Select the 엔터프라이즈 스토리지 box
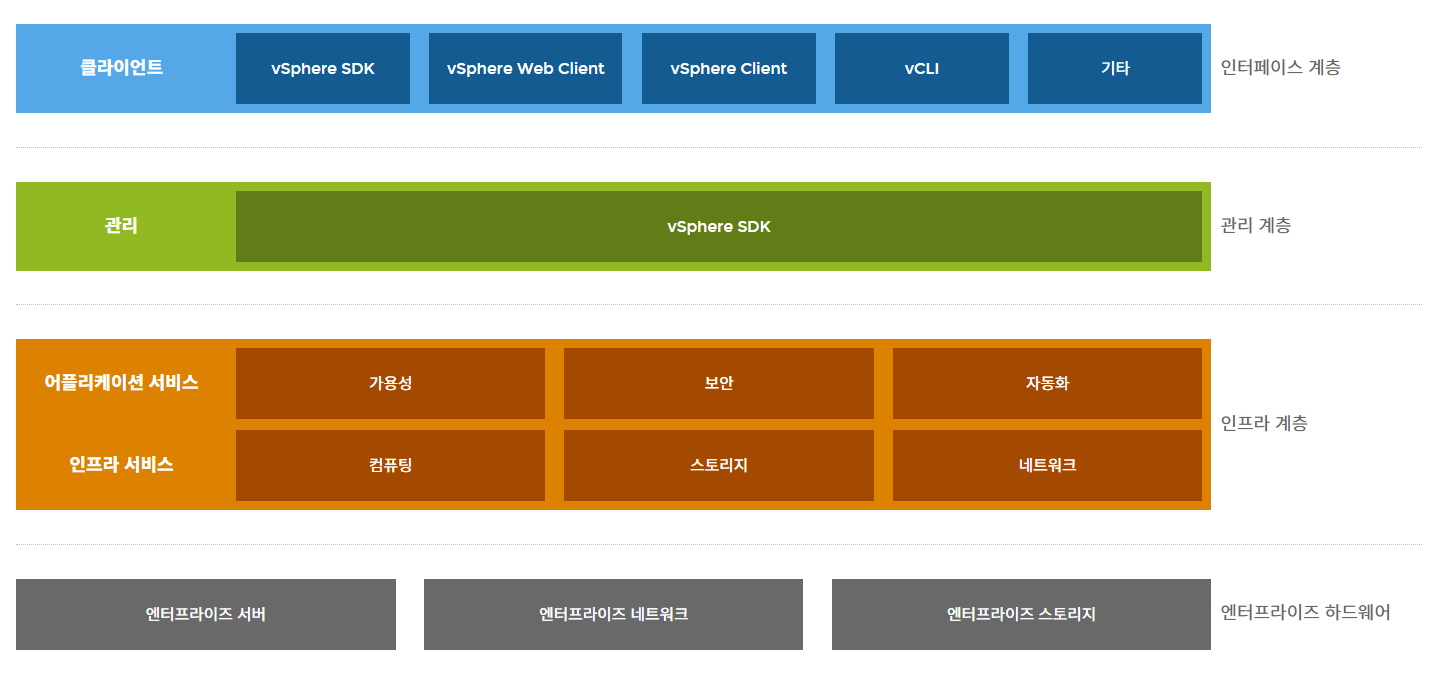Image resolution: width=1453 pixels, height=688 pixels. point(1021,614)
